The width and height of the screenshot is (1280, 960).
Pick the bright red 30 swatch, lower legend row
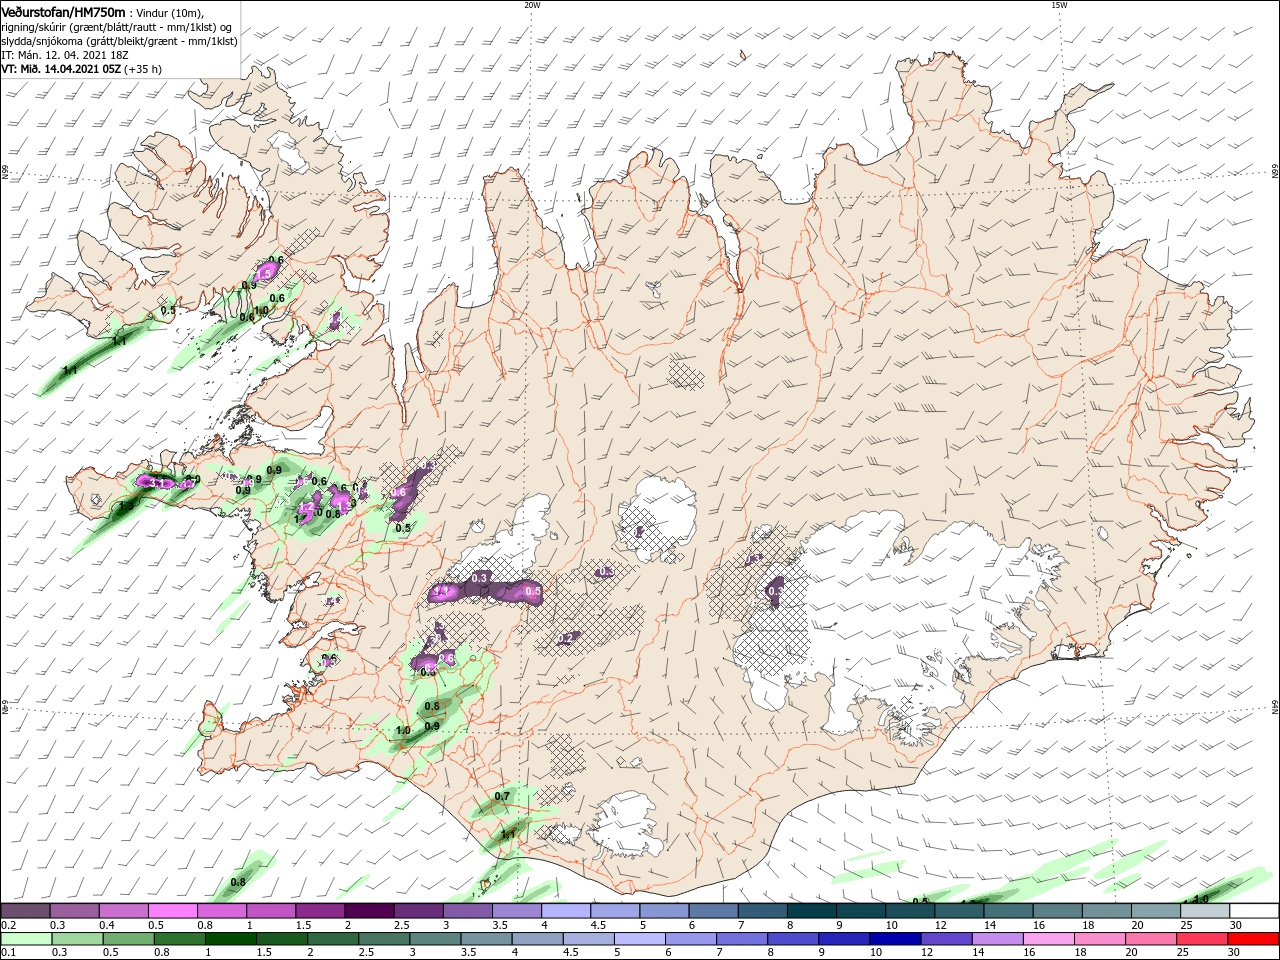click(1254, 939)
